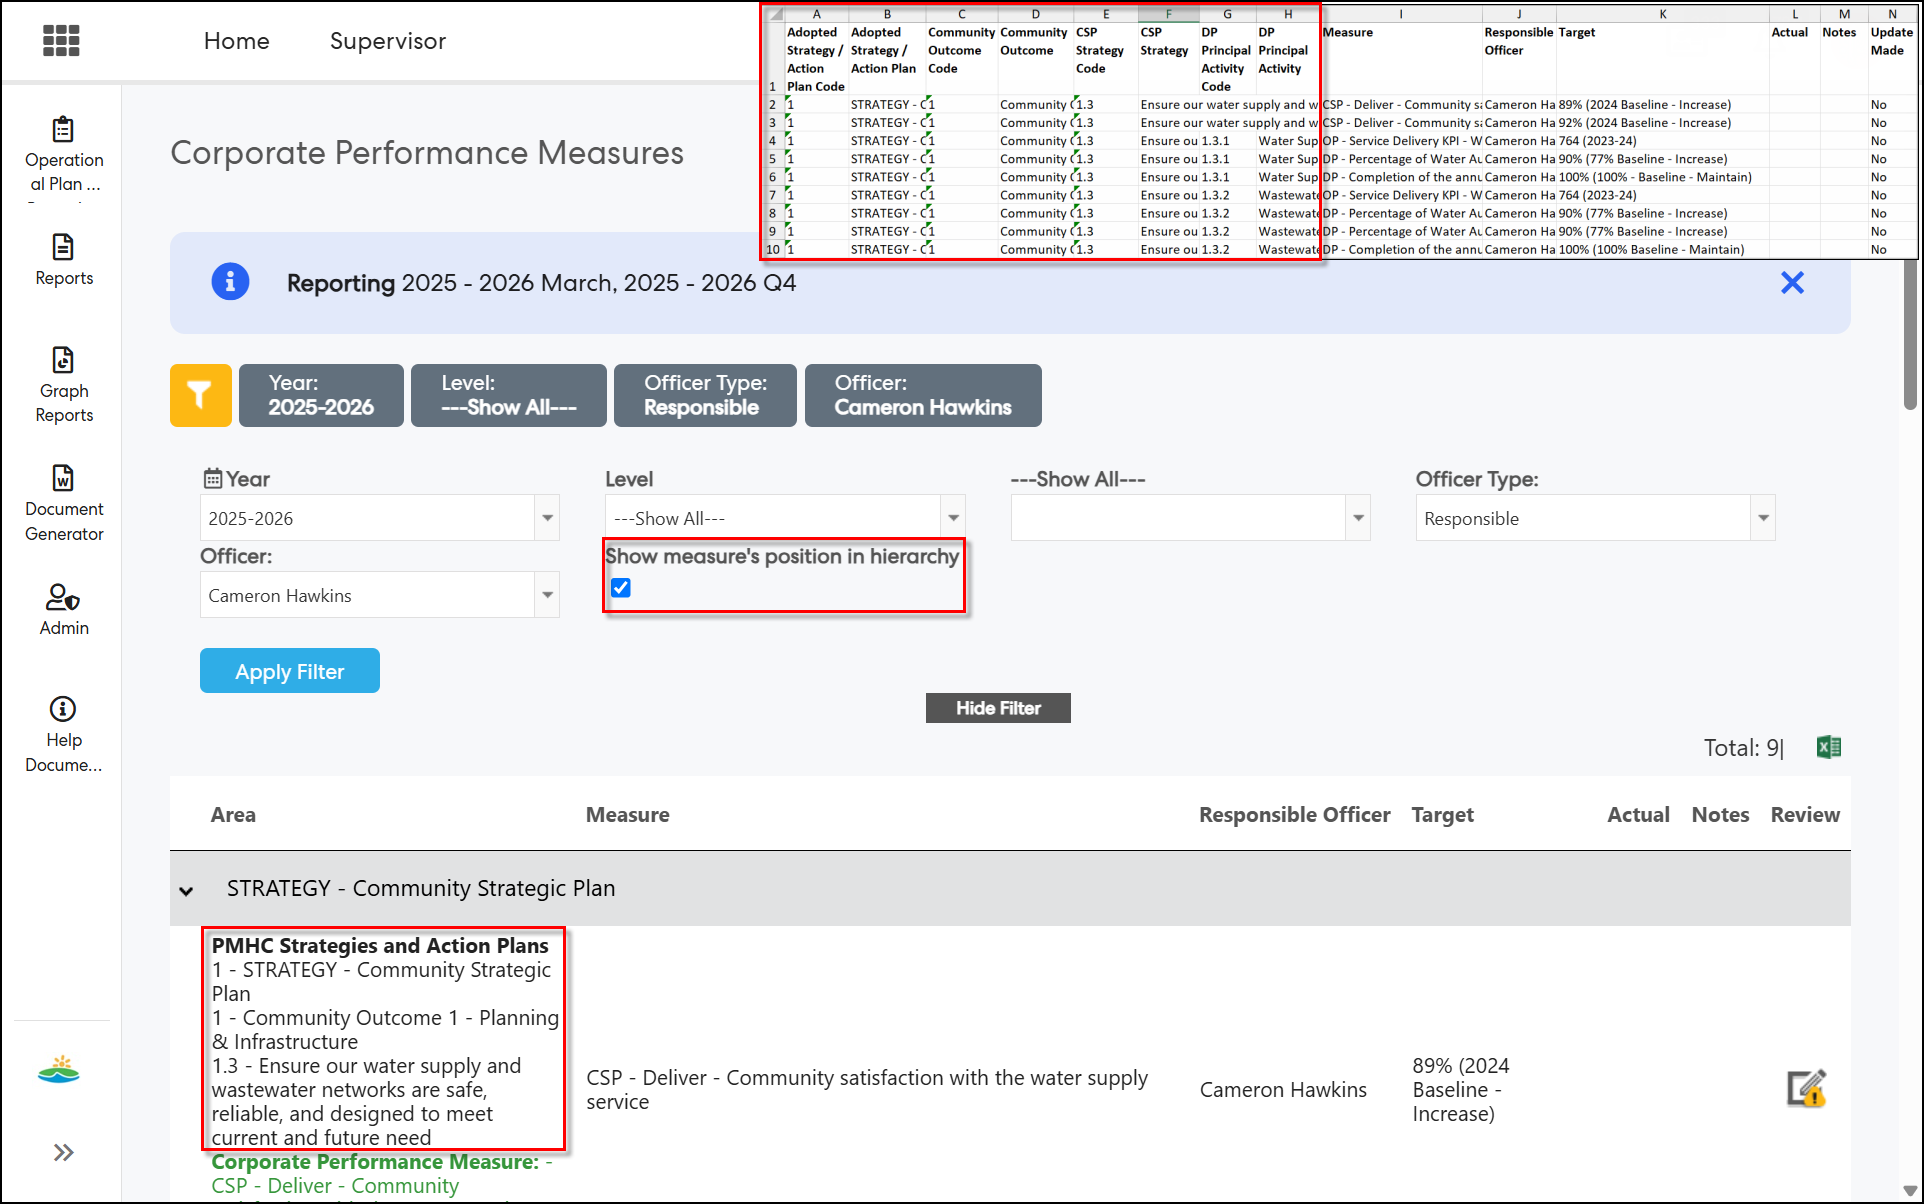The image size is (1924, 1204).
Task: Open the Help Documents icon
Action: 63,709
